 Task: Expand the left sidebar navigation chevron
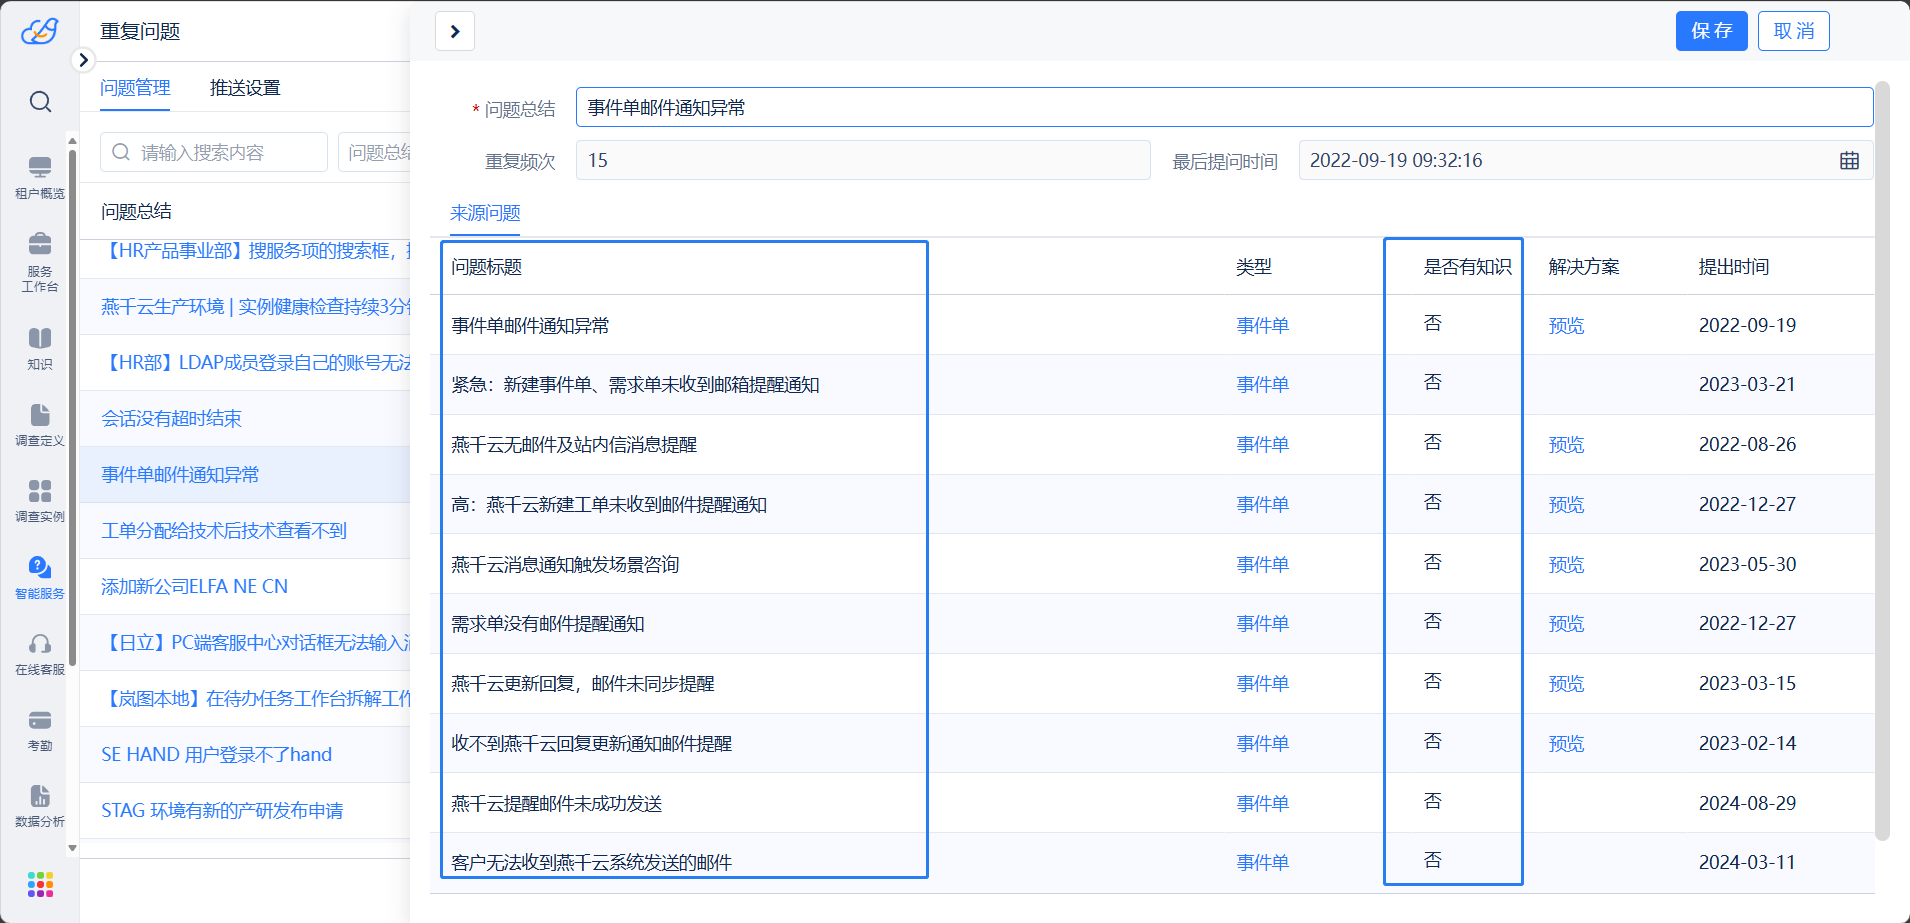pyautogui.click(x=84, y=60)
